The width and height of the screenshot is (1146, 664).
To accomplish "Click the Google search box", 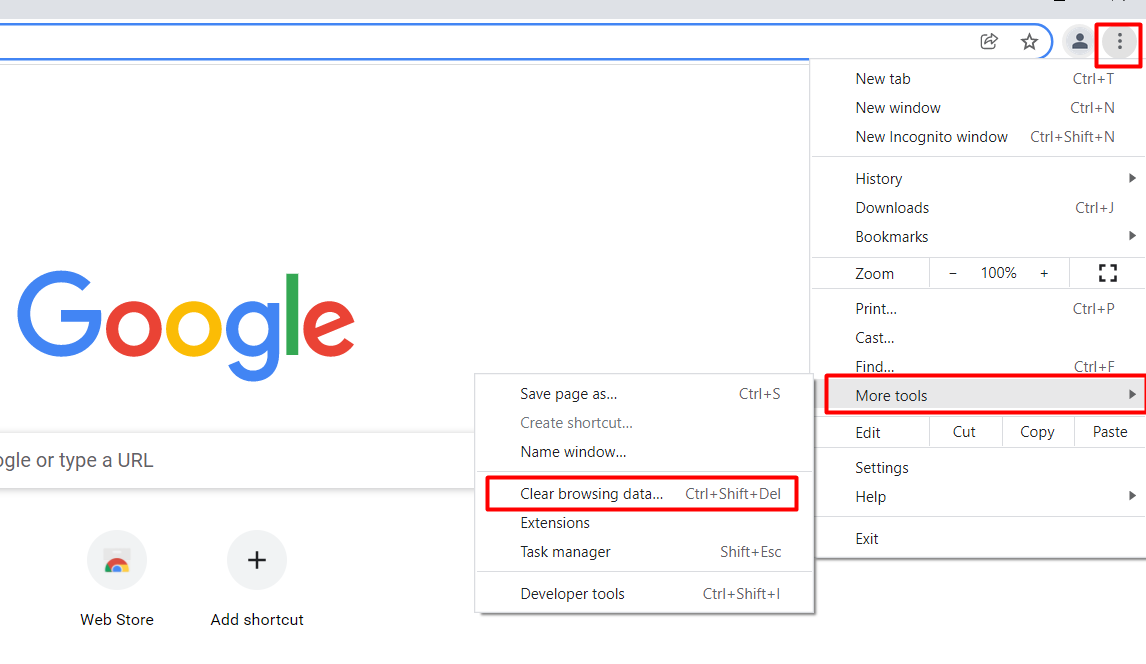I will pos(238,460).
